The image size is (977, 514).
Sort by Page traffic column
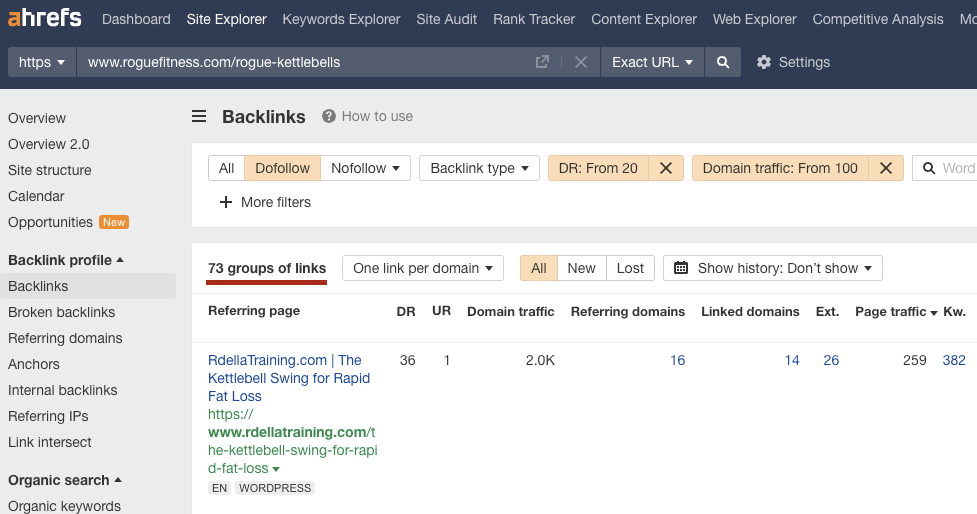(x=896, y=312)
